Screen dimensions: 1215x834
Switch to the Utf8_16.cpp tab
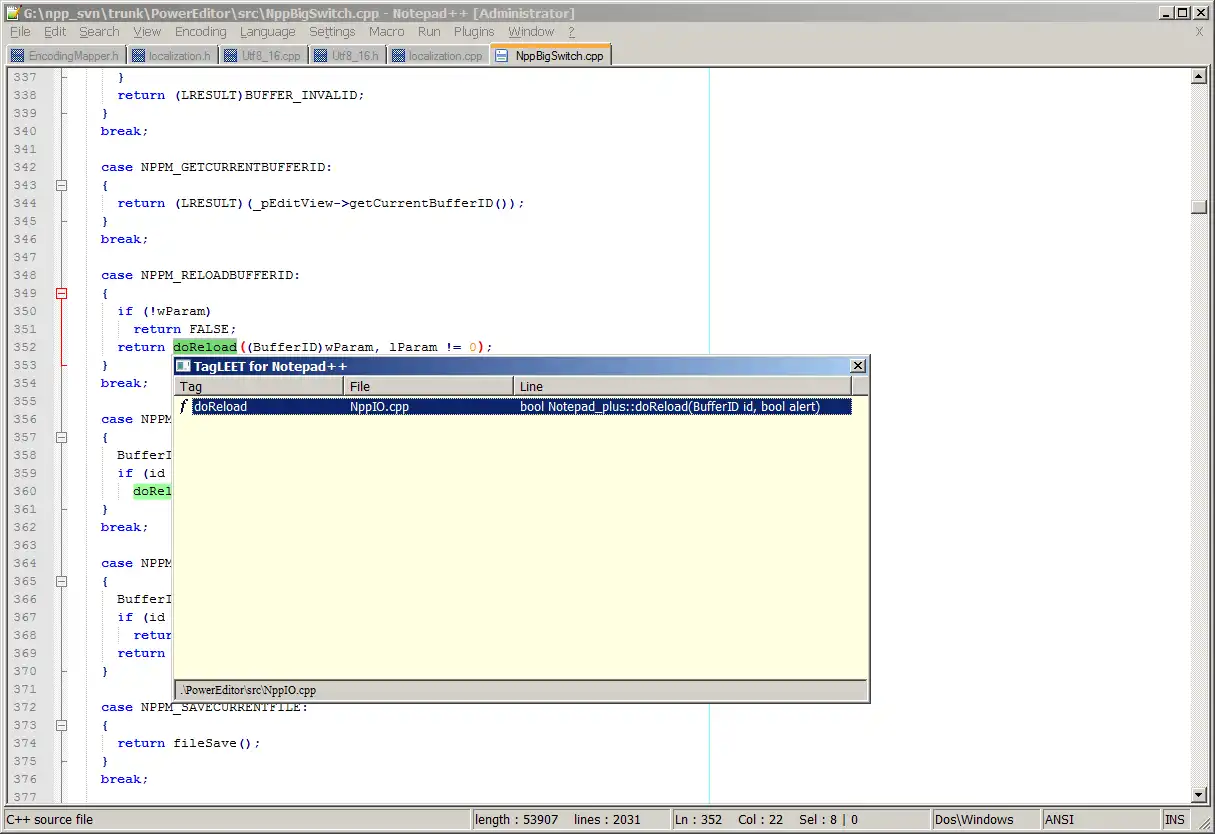(262, 55)
